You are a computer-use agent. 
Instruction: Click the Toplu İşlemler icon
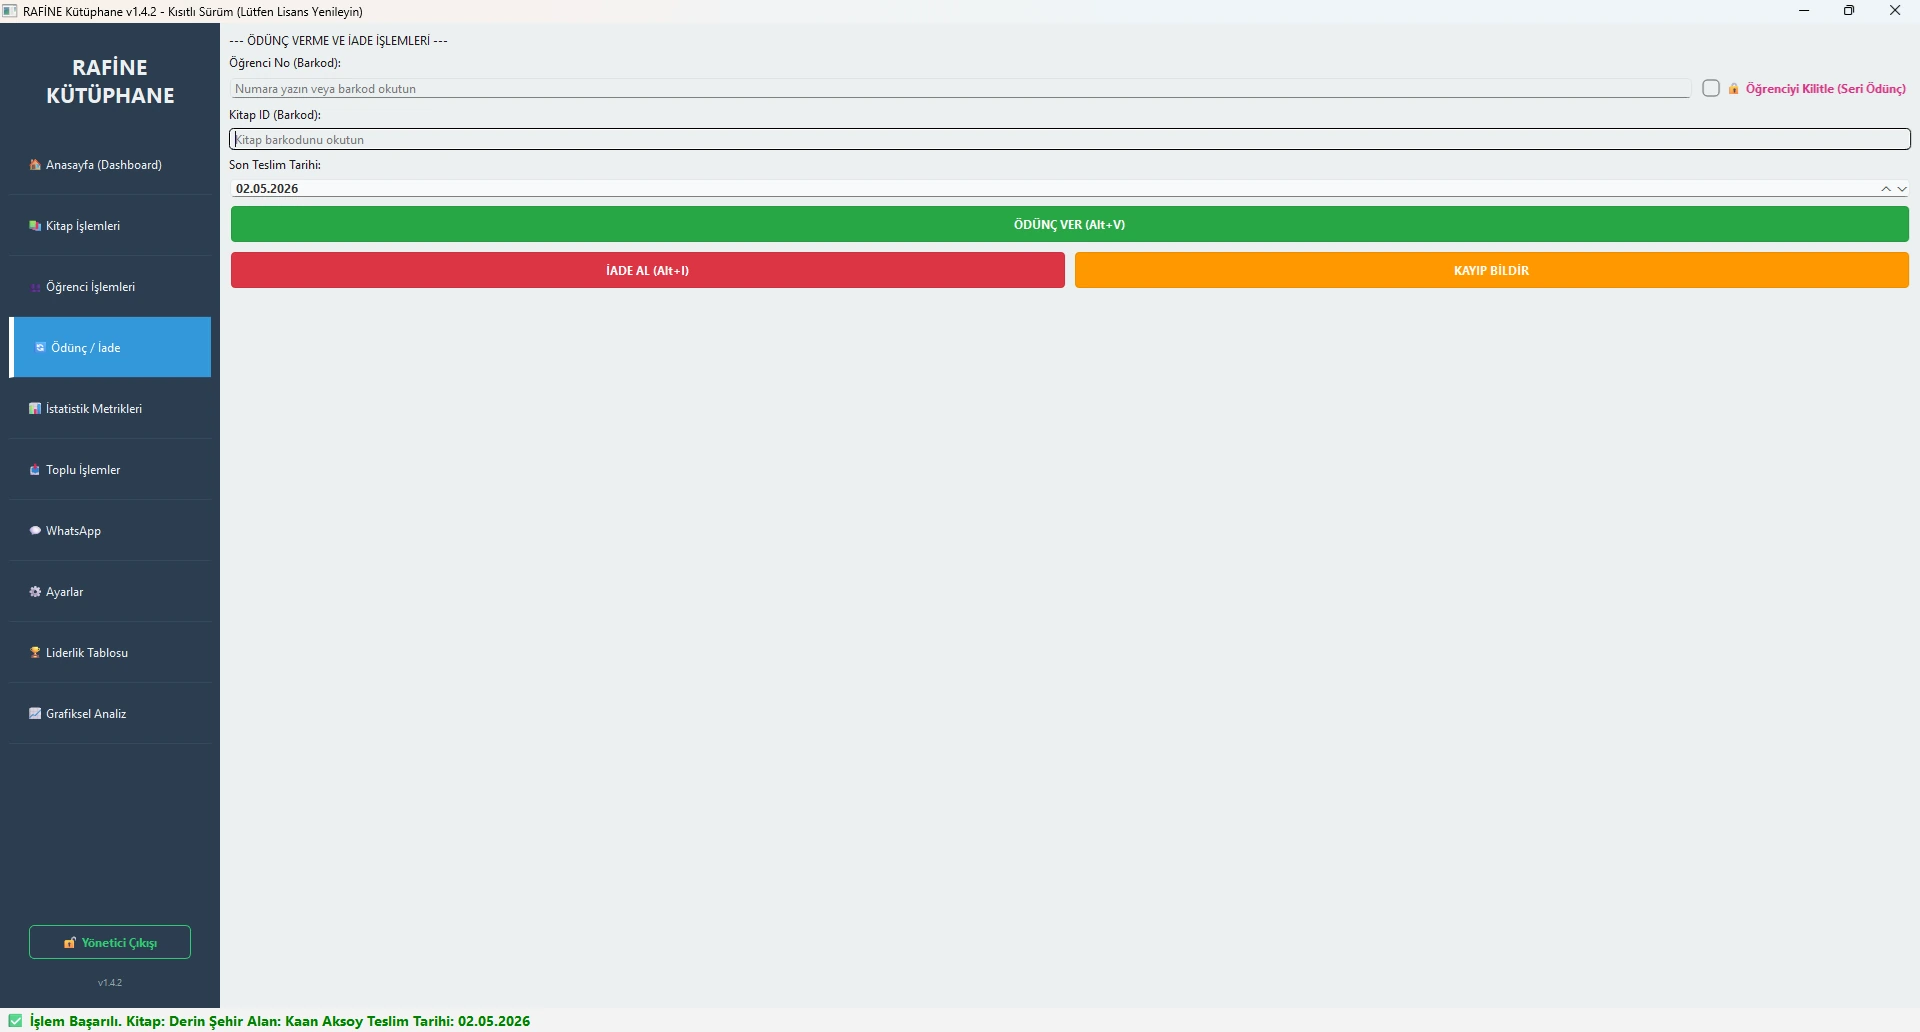pyautogui.click(x=35, y=470)
